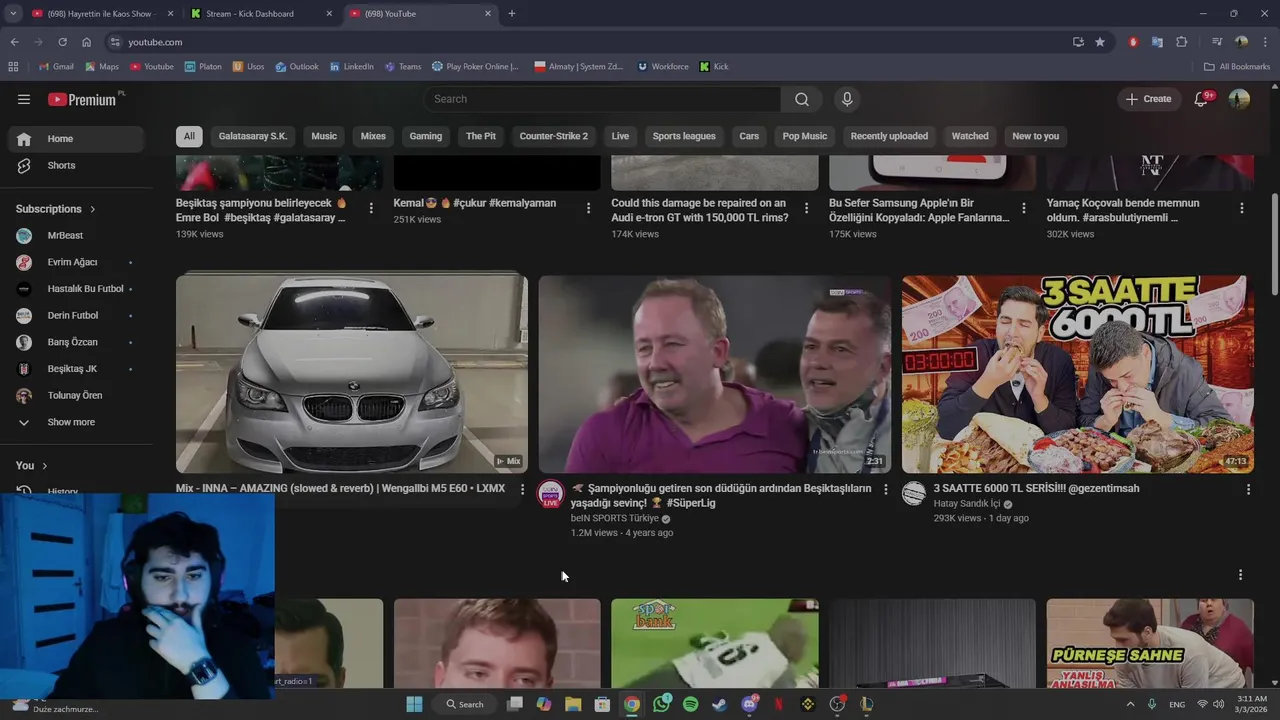1280x720 pixels.
Task: Open a new Chrome tab
Action: (x=512, y=14)
